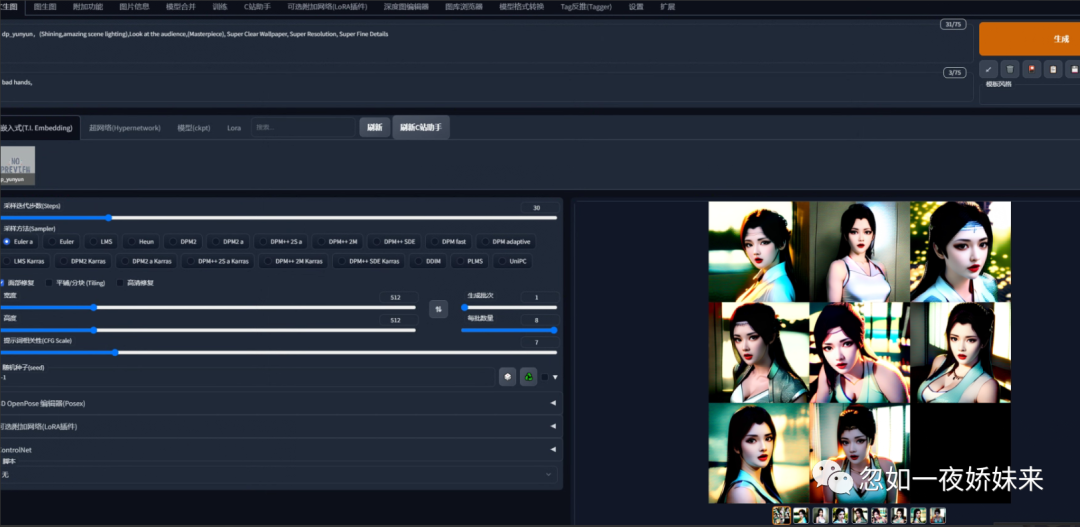Click the dp_yunyun embedding card

[17, 165]
